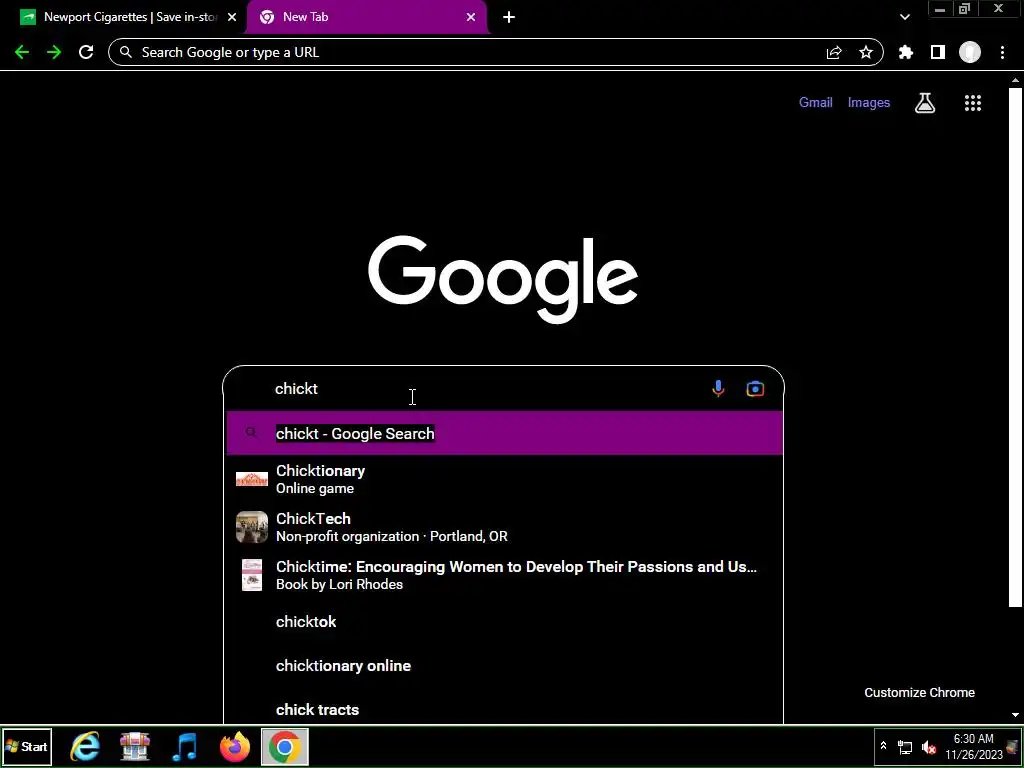
Task: Search by image with the camera icon
Action: click(x=755, y=389)
